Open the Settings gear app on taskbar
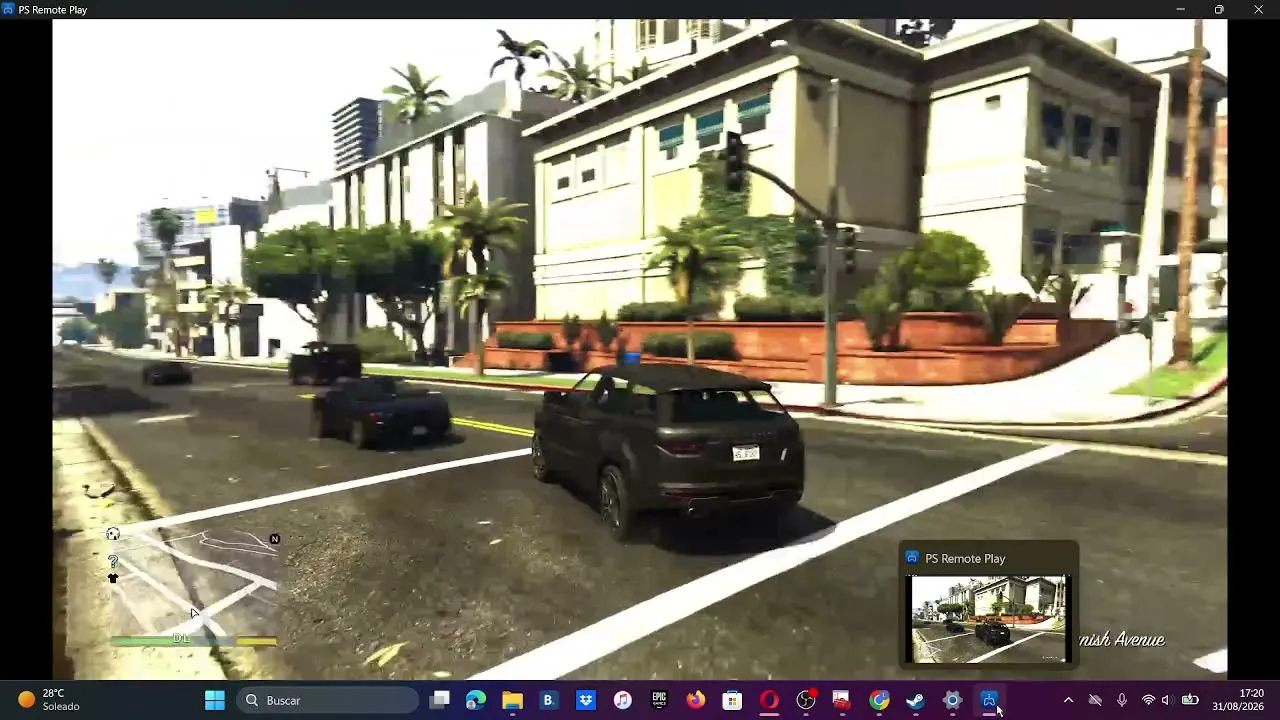This screenshot has width=1280, height=720. pyautogui.click(x=952, y=700)
